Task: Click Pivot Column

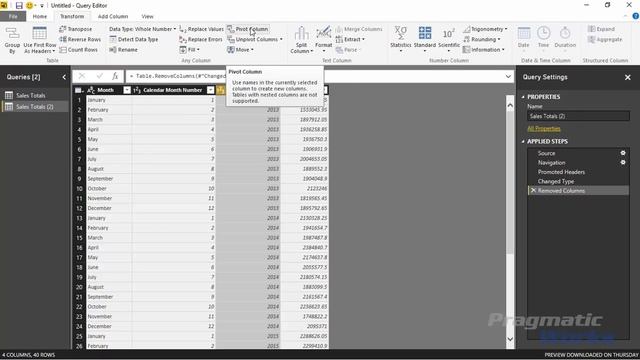Action: tap(248, 29)
